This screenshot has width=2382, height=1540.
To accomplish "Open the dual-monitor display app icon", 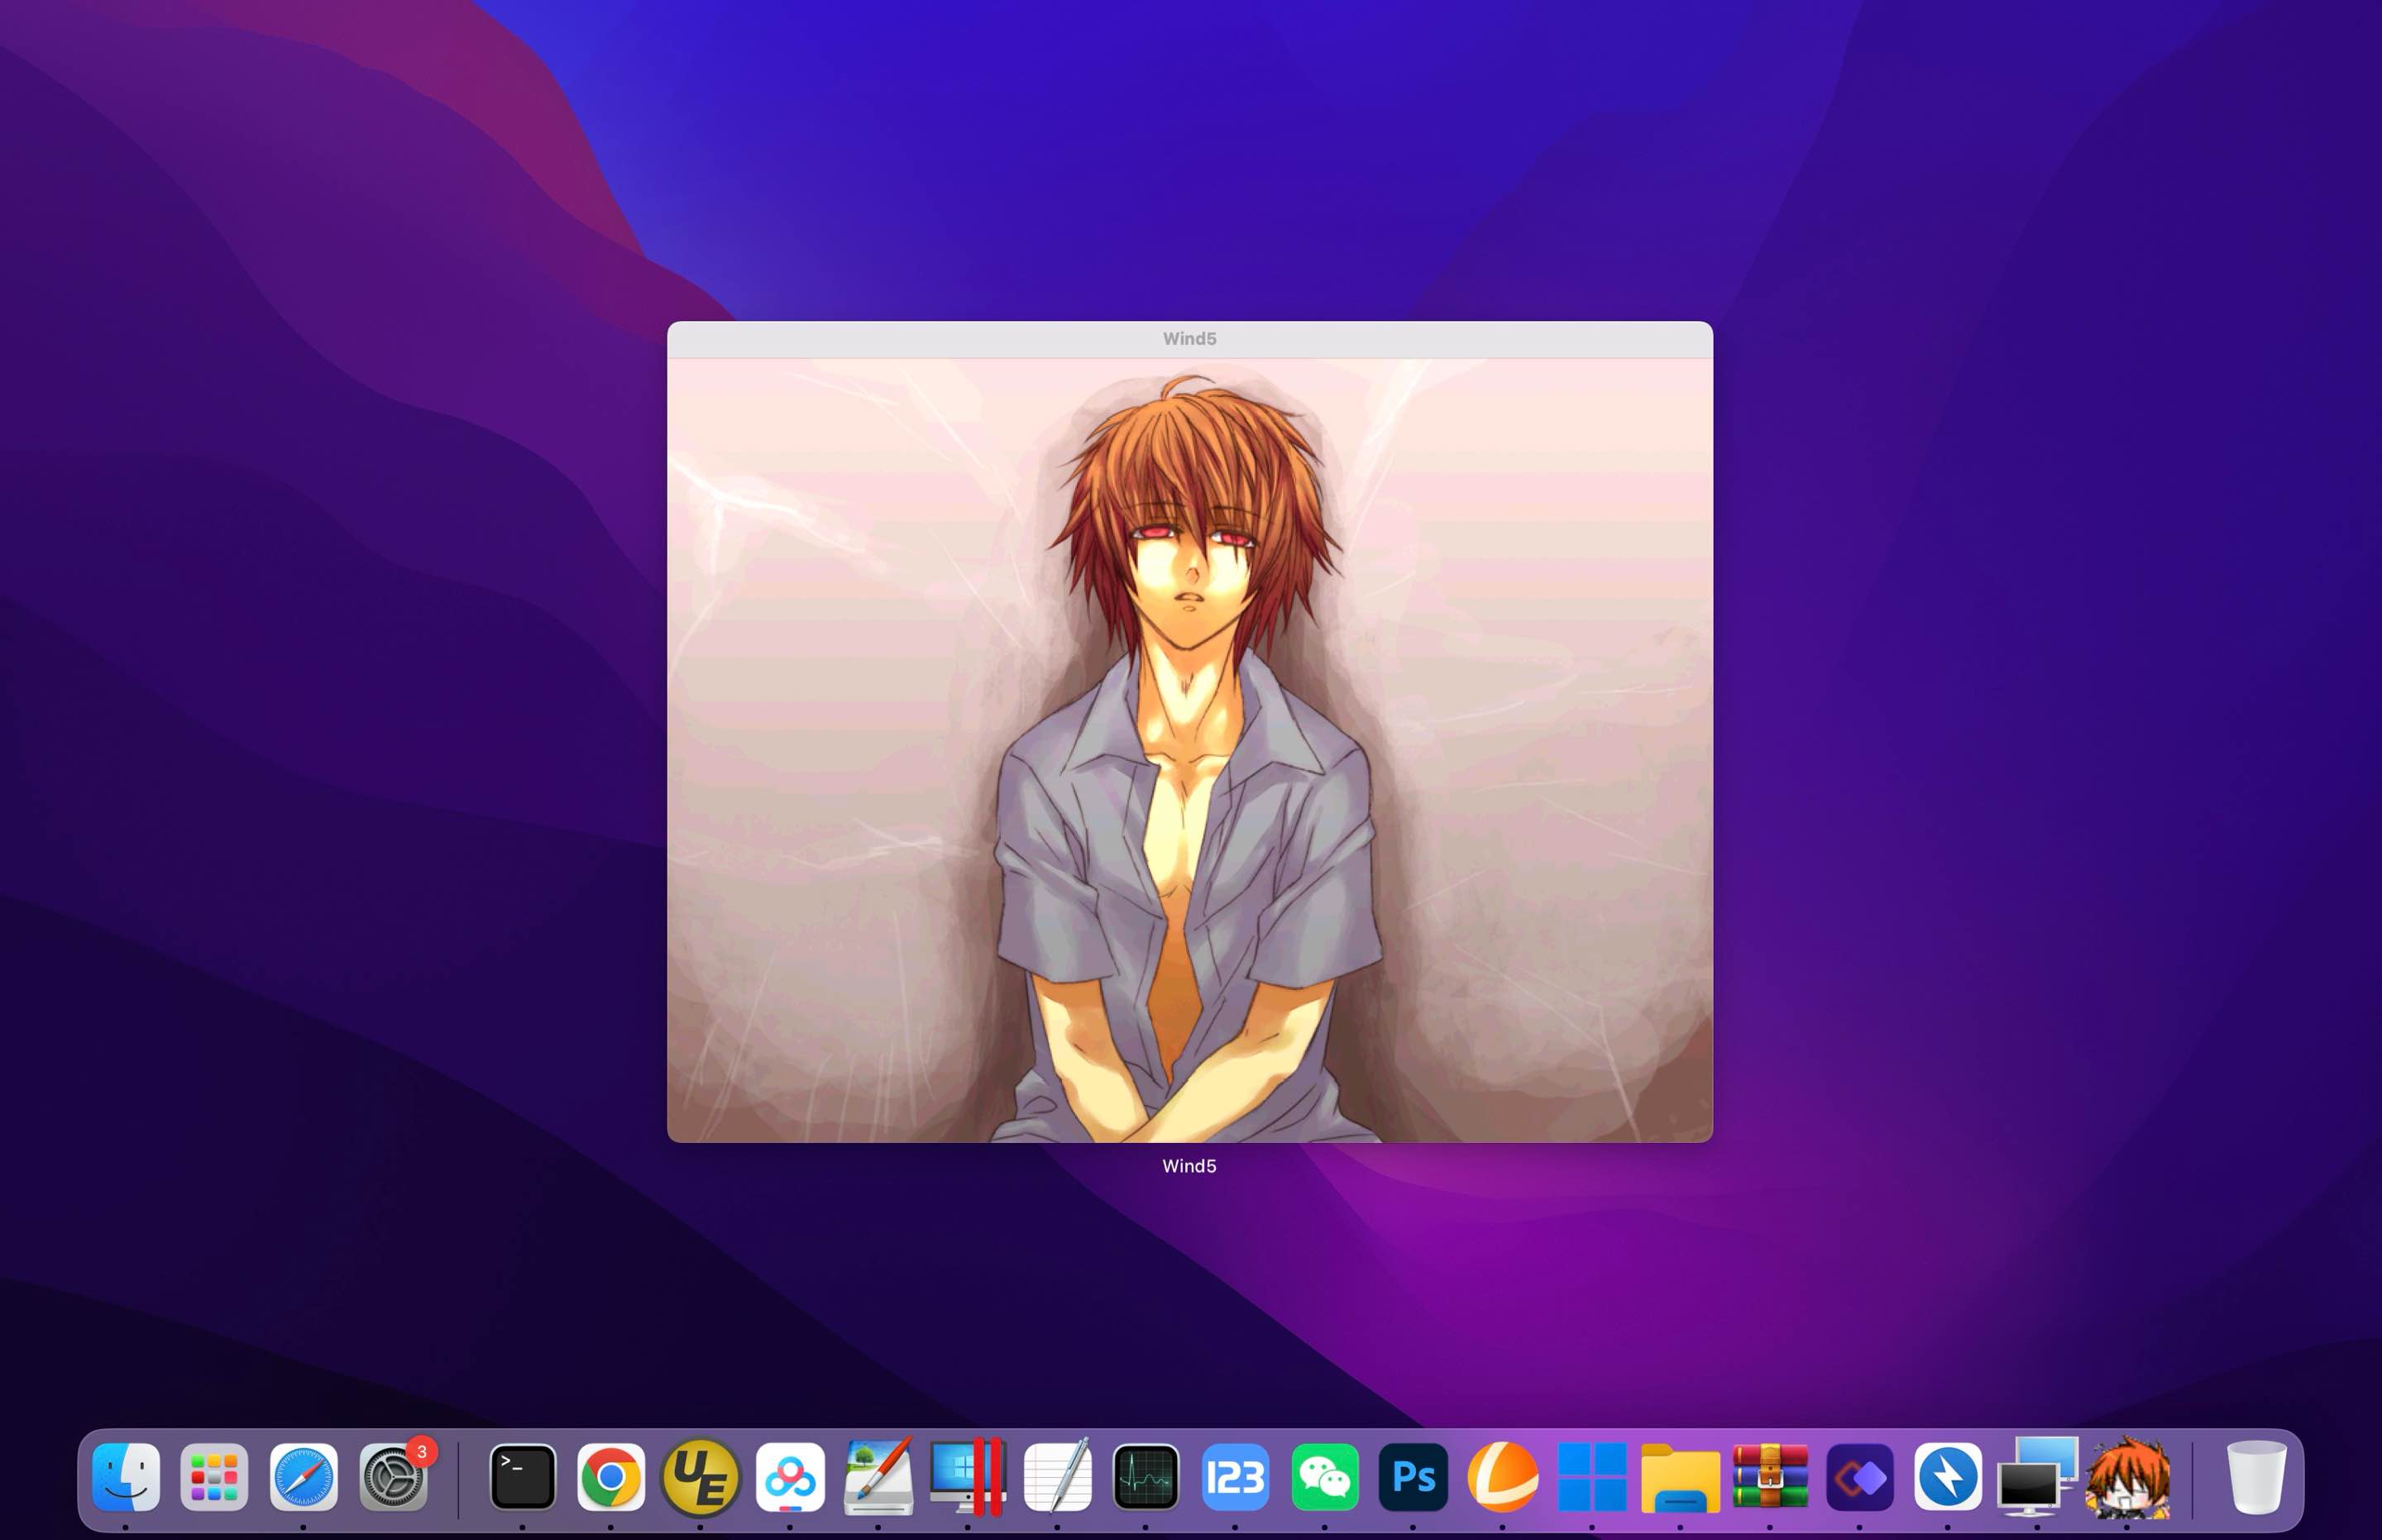I will (x=2038, y=1477).
